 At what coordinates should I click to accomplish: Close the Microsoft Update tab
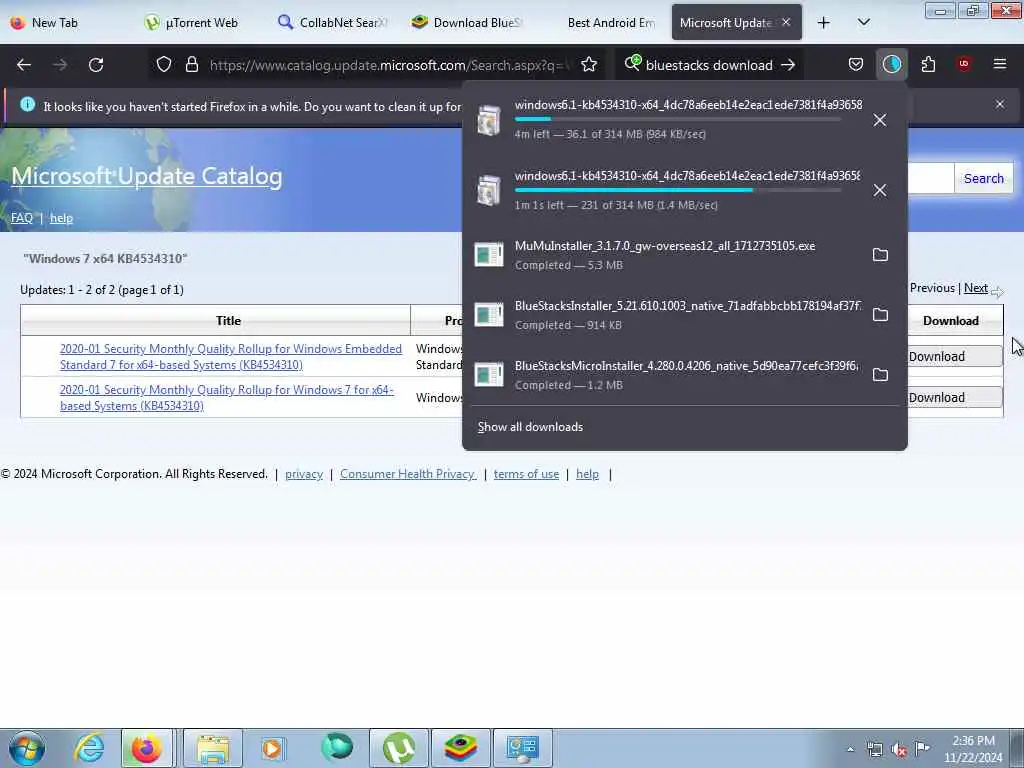click(x=786, y=22)
